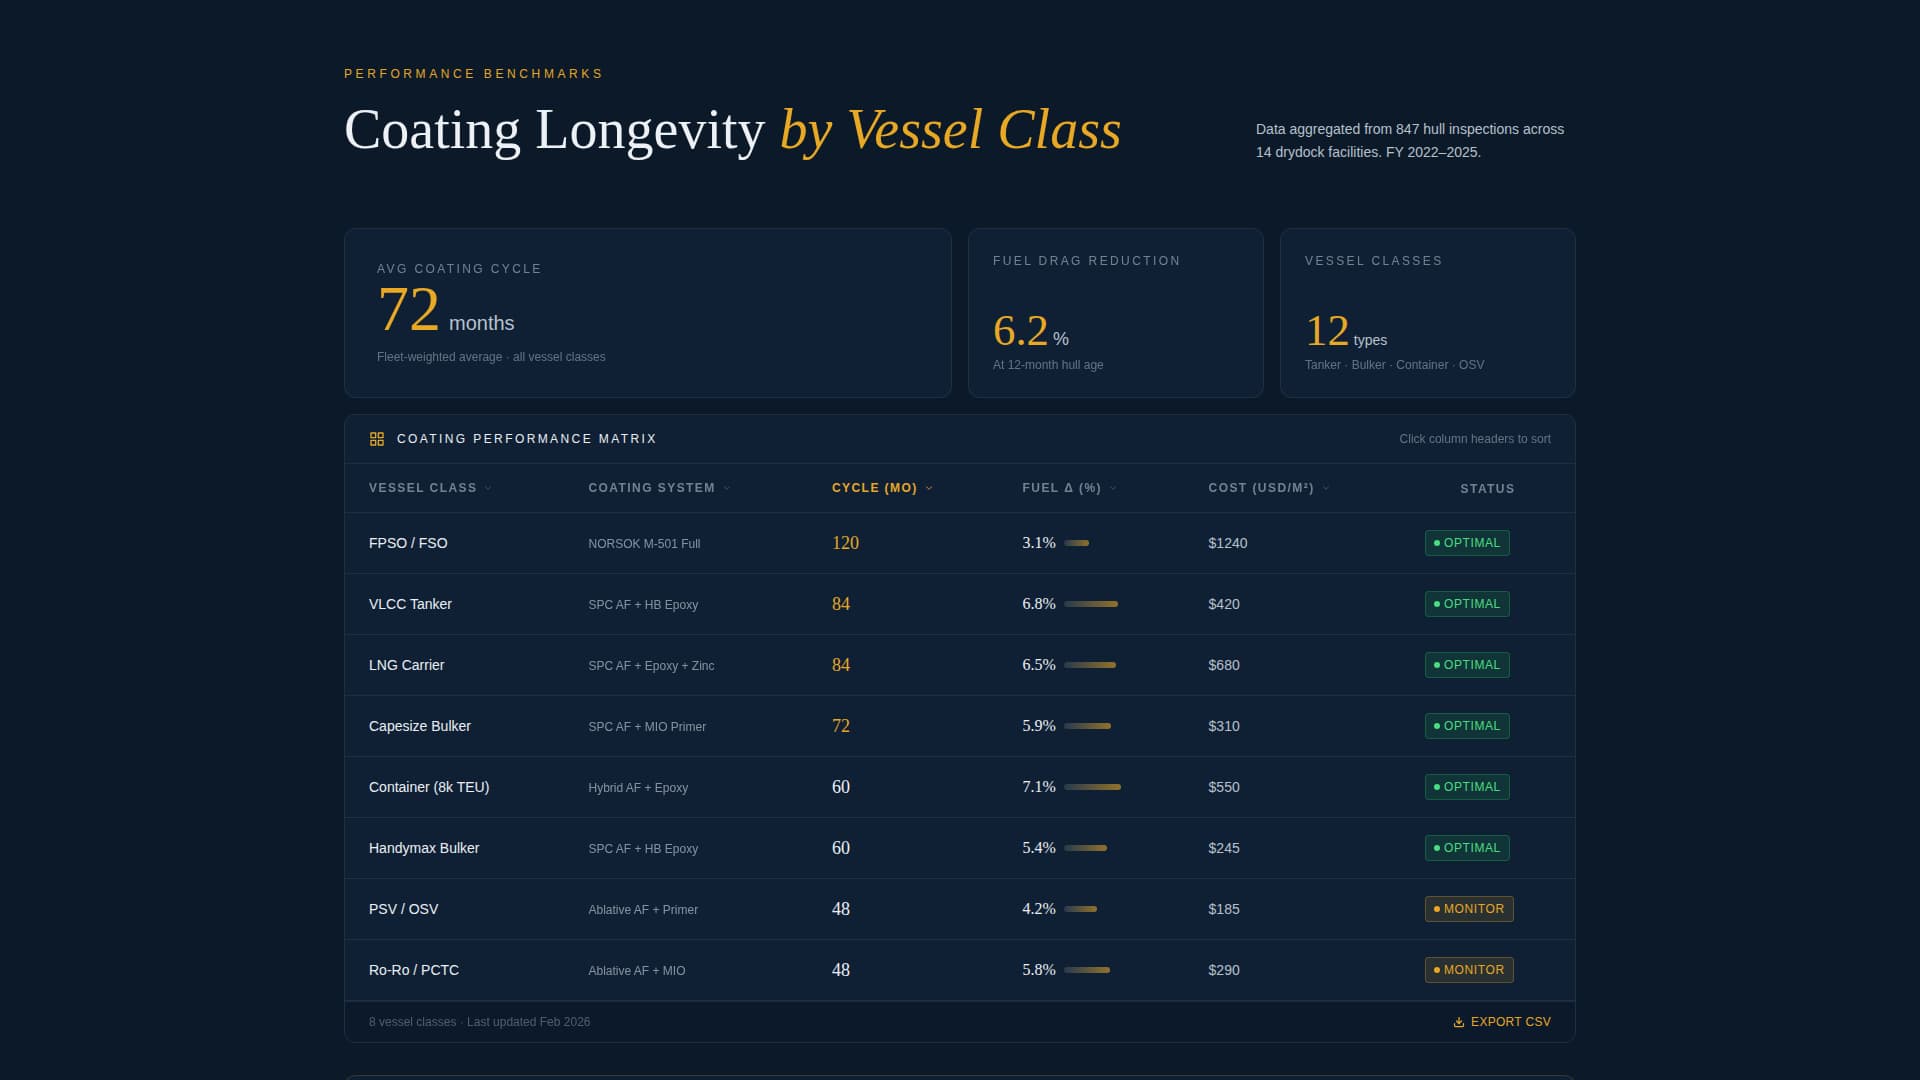This screenshot has width=1920, height=1080.
Task: Click the VLCC Tanker Optimal status badge
Action: [x=1466, y=604]
